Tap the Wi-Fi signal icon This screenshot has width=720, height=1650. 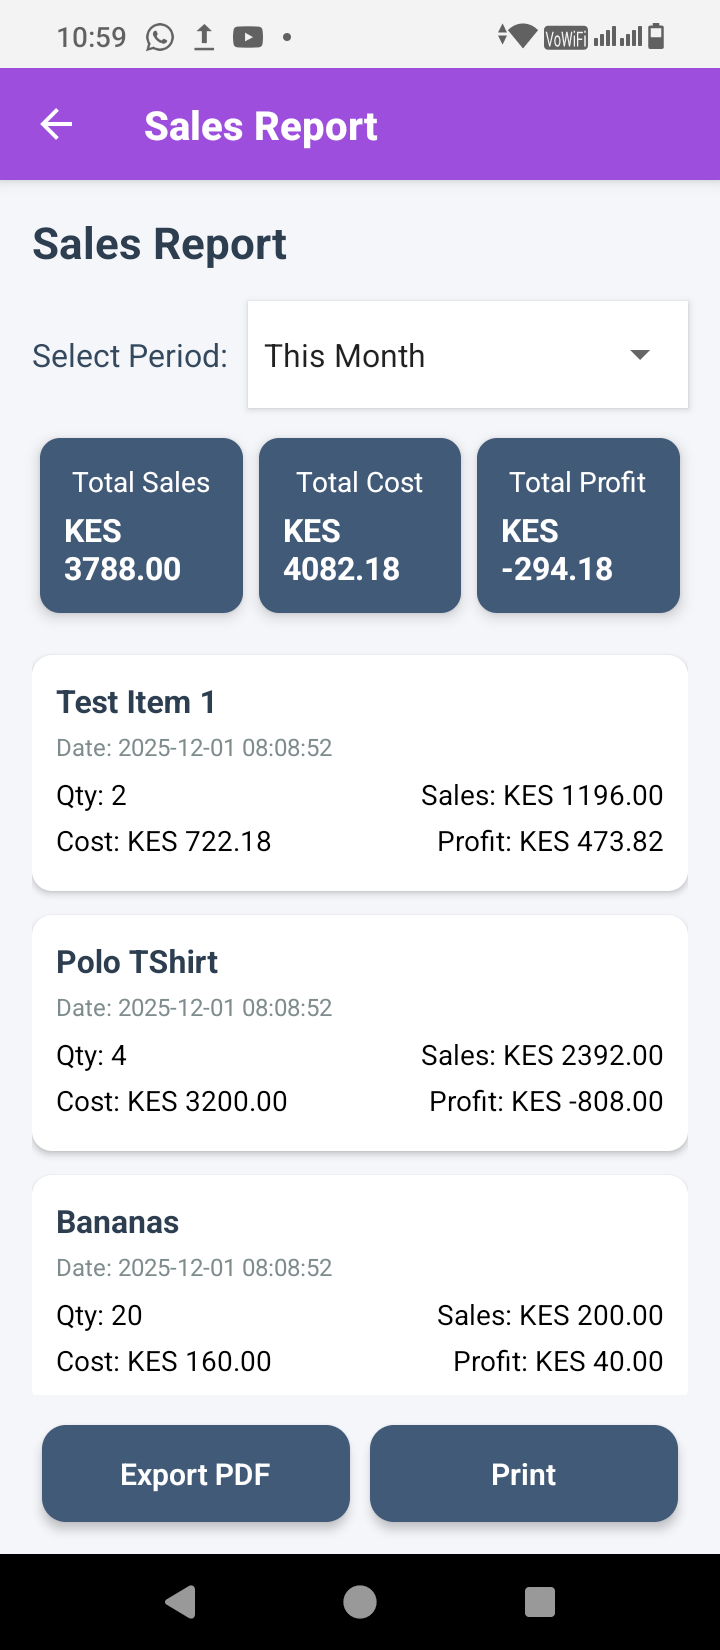point(520,37)
